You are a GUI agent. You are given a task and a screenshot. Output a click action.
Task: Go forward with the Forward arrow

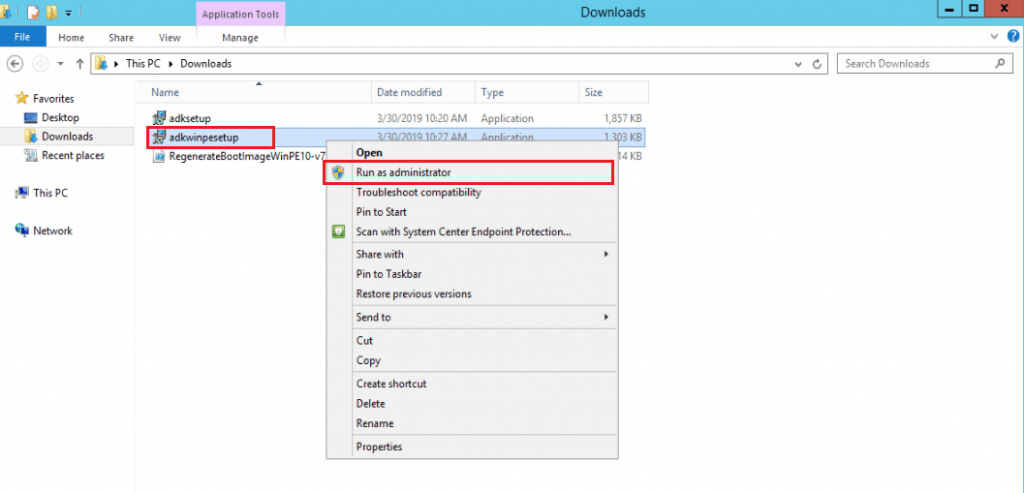[x=40, y=63]
